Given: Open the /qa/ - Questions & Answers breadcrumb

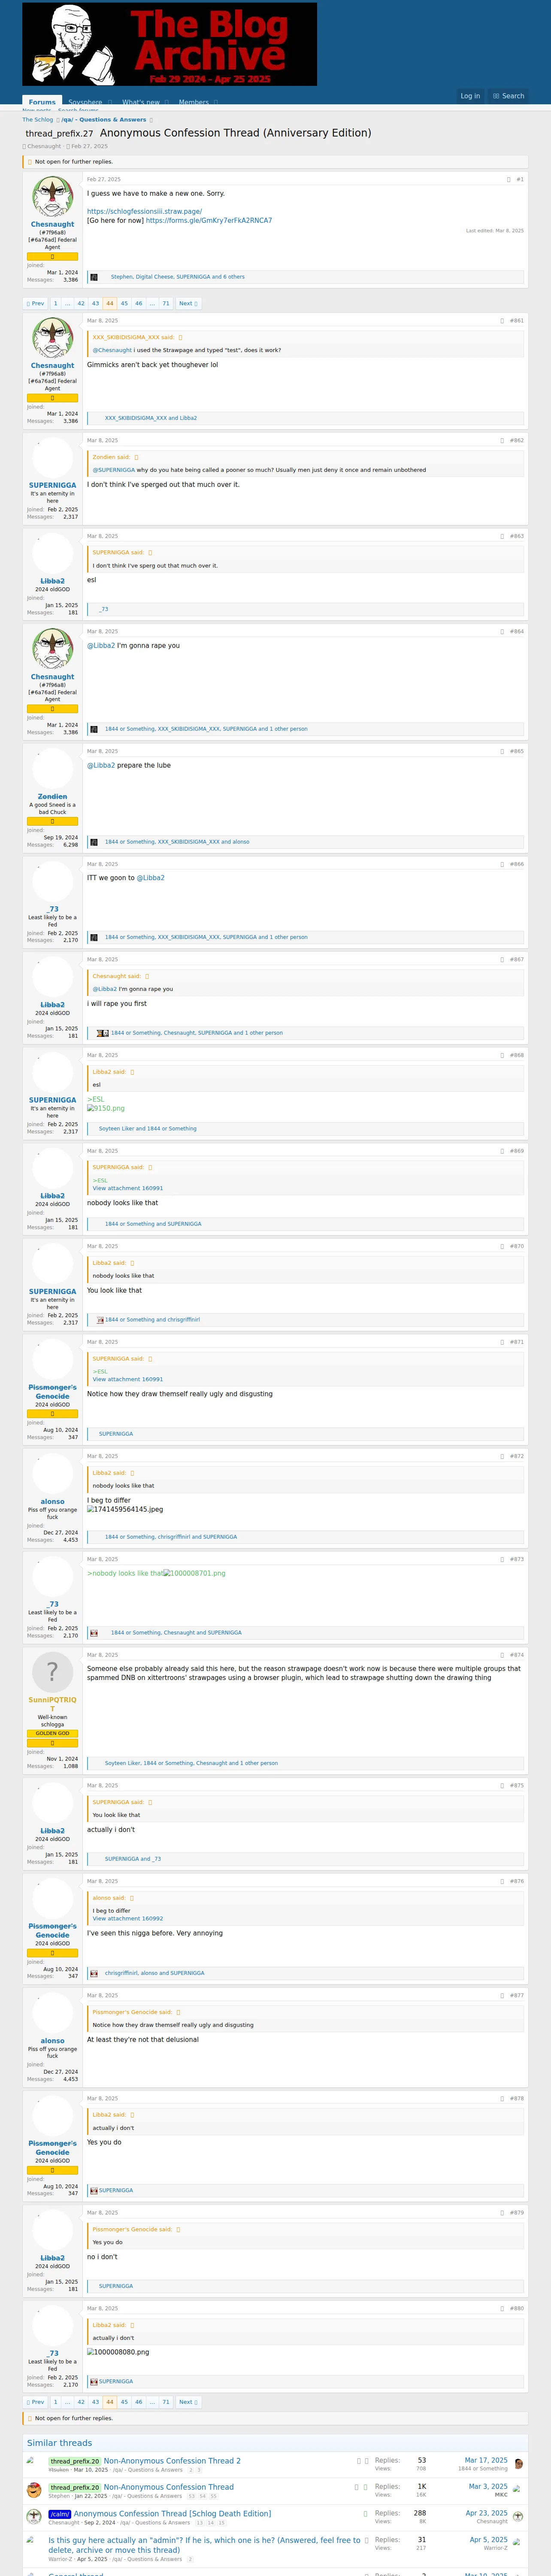Looking at the screenshot, I should pyautogui.click(x=104, y=120).
